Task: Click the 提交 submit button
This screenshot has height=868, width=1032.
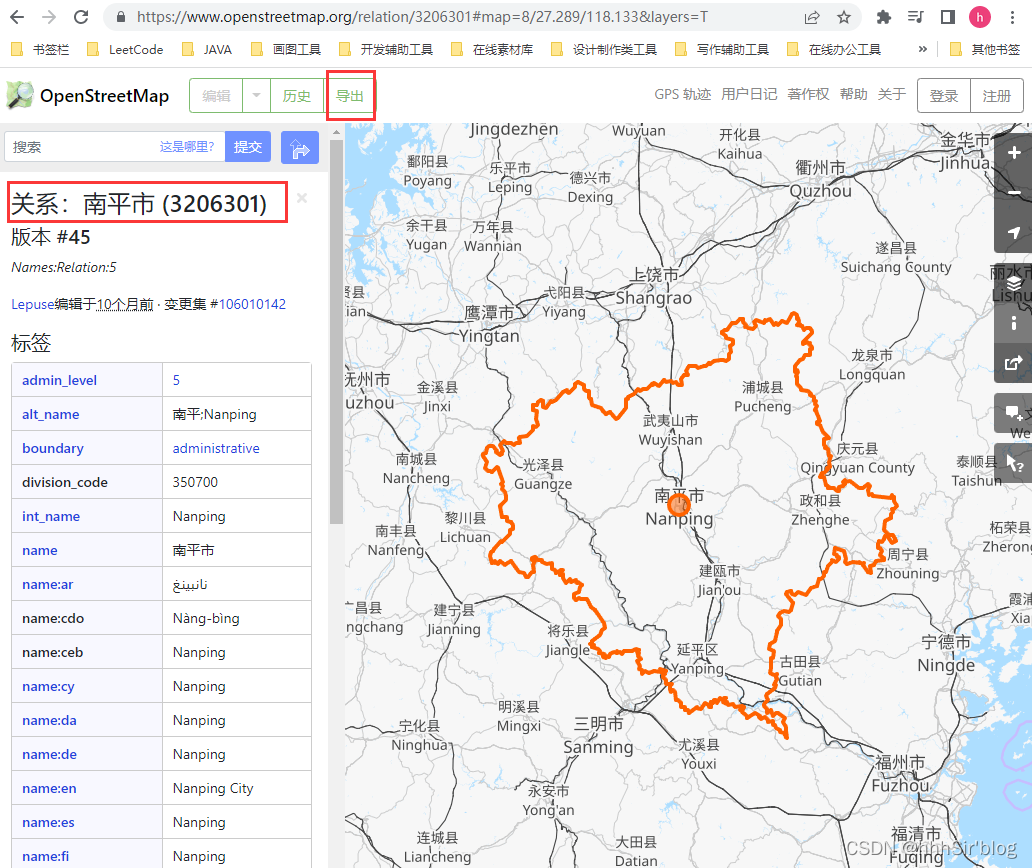Action: tap(248, 147)
